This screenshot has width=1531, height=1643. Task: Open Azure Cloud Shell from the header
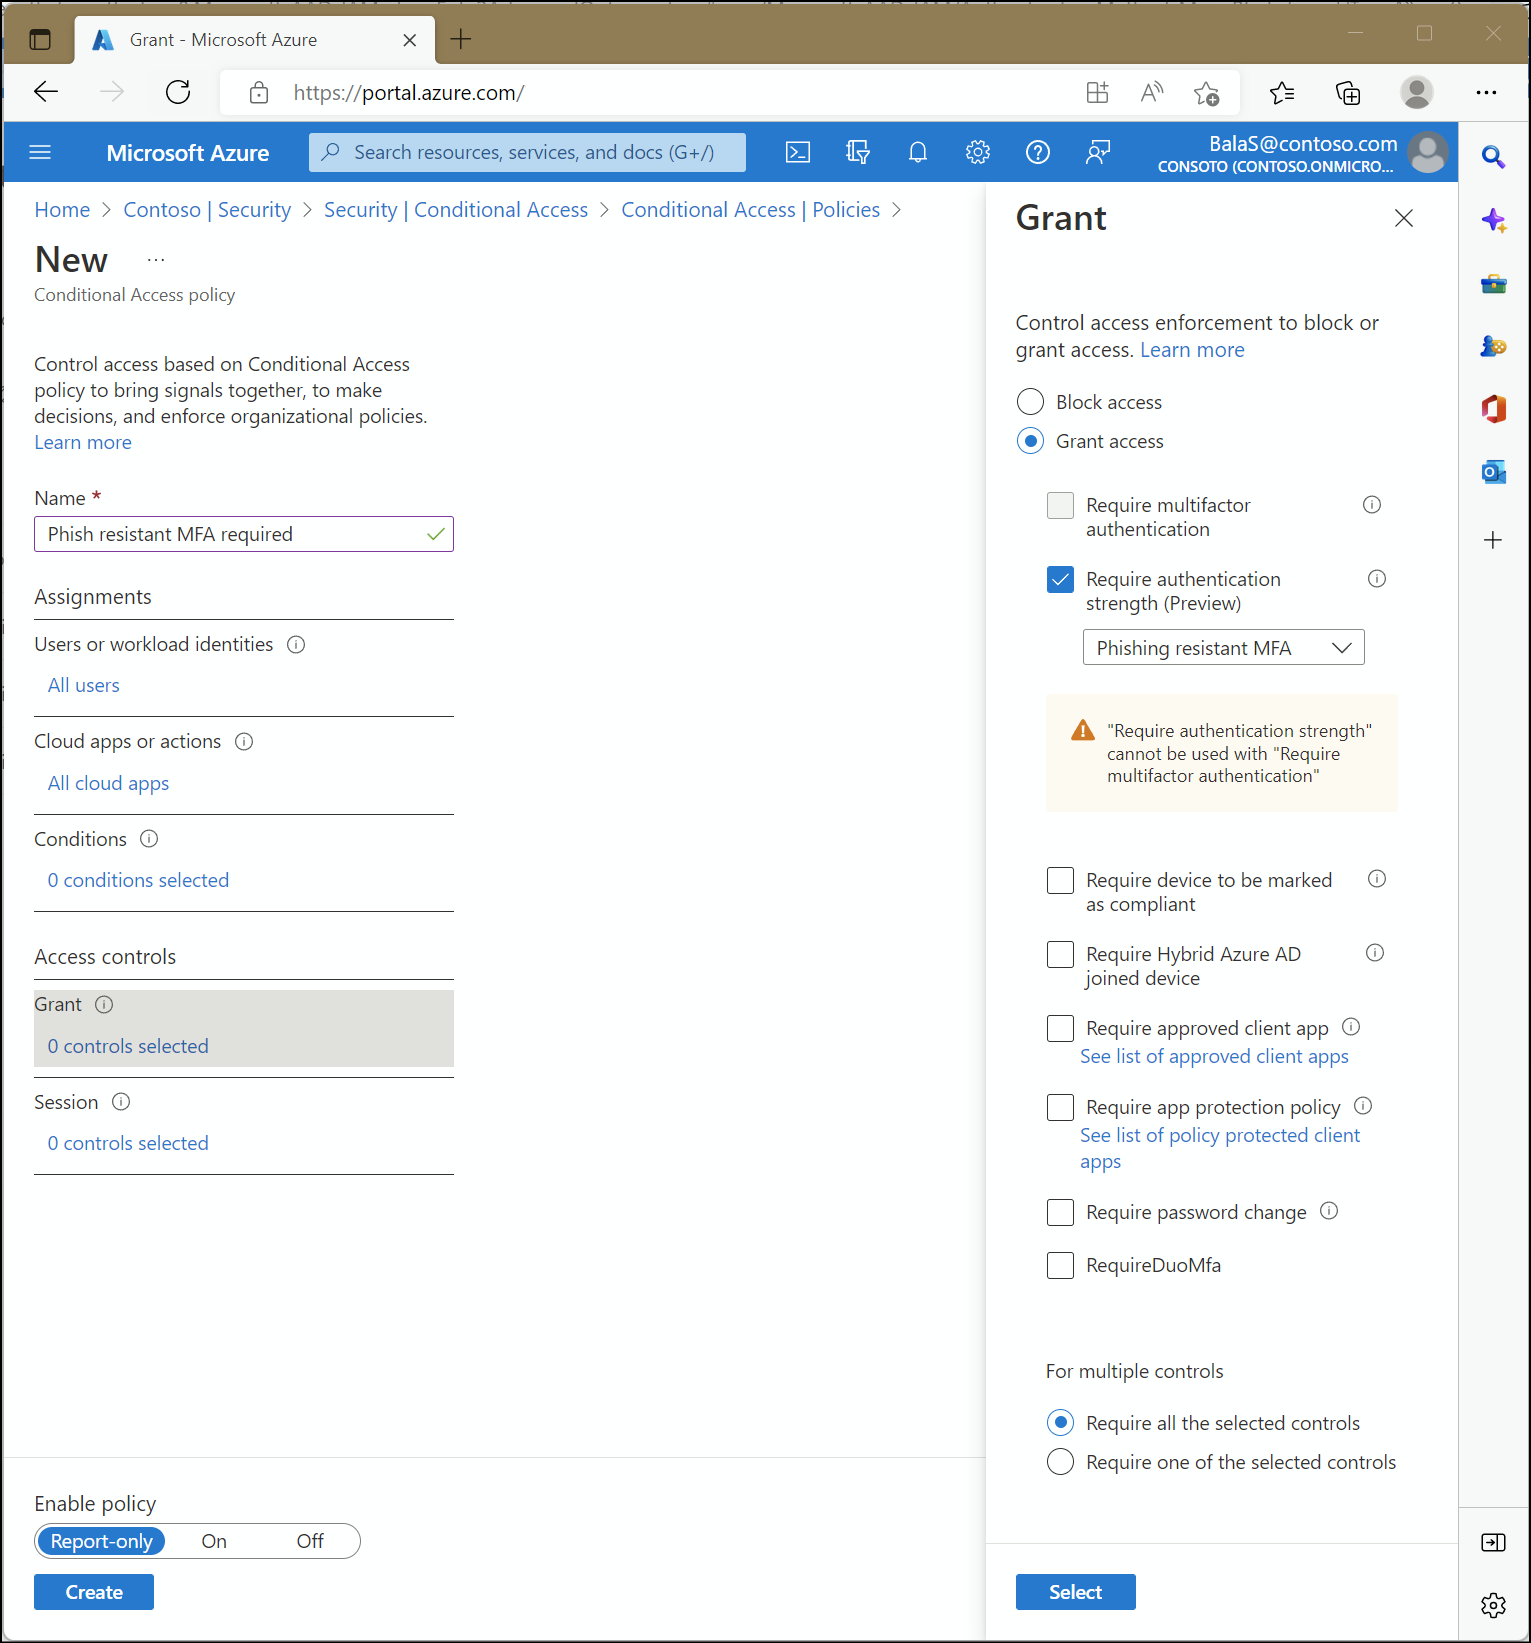point(797,152)
